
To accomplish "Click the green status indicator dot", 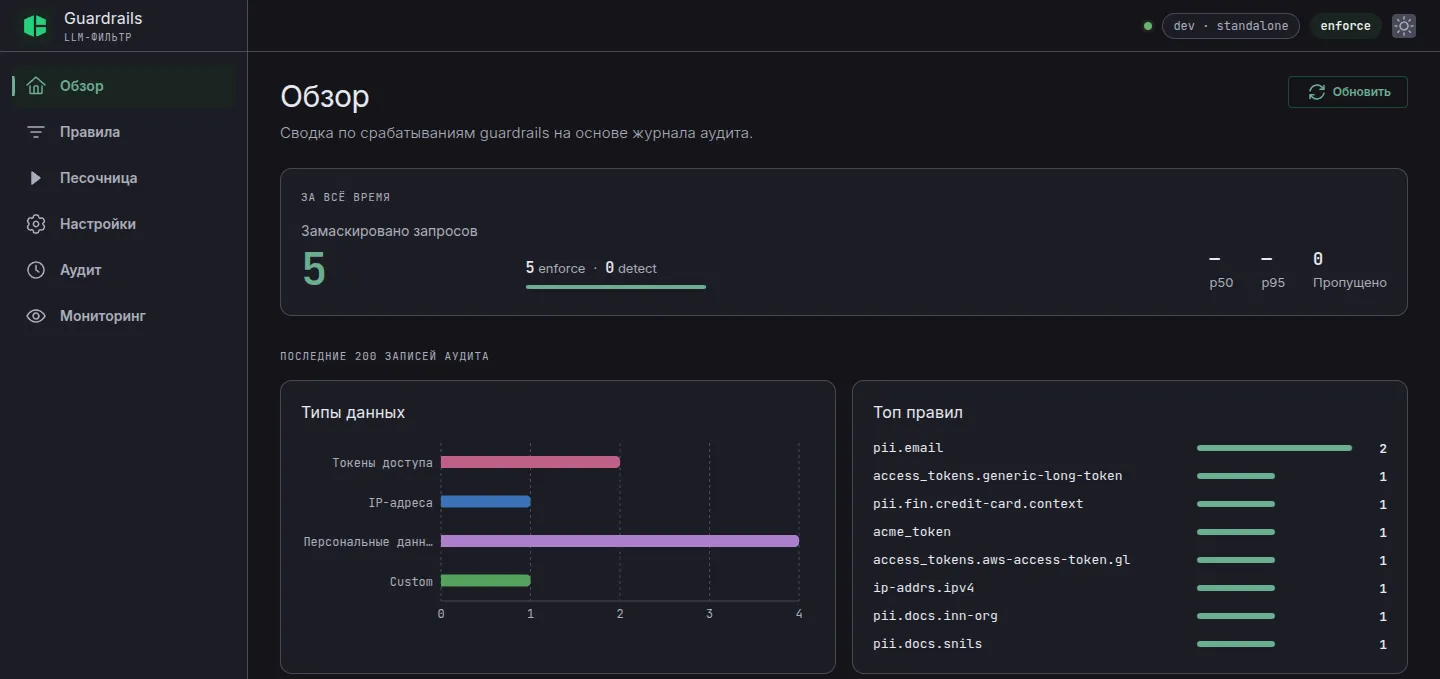I will point(1148,26).
